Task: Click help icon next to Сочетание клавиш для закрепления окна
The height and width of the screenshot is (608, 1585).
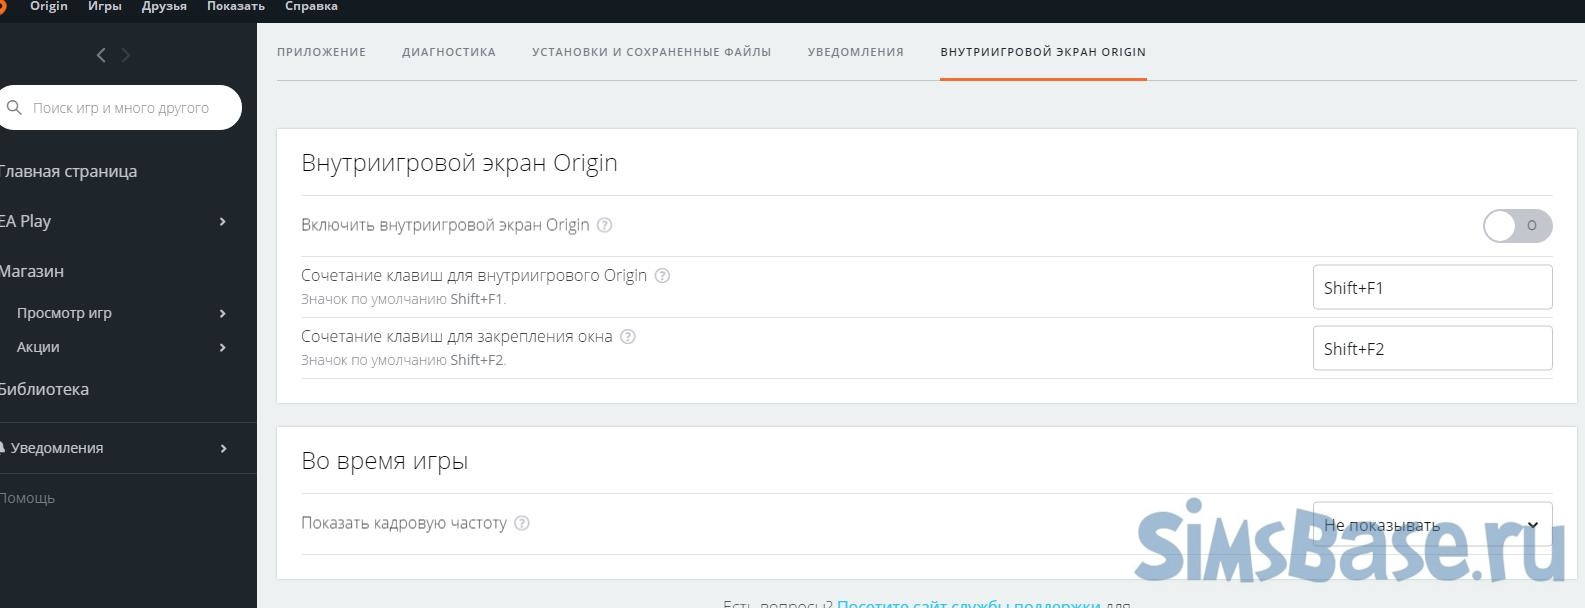Action: tap(628, 337)
